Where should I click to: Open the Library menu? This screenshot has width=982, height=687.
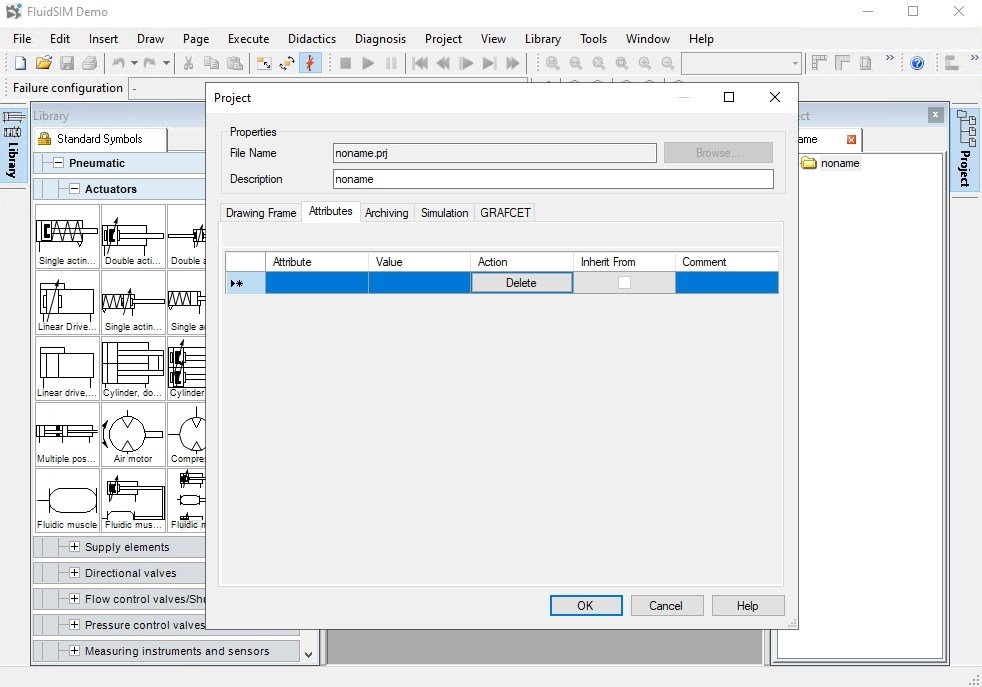[542, 39]
